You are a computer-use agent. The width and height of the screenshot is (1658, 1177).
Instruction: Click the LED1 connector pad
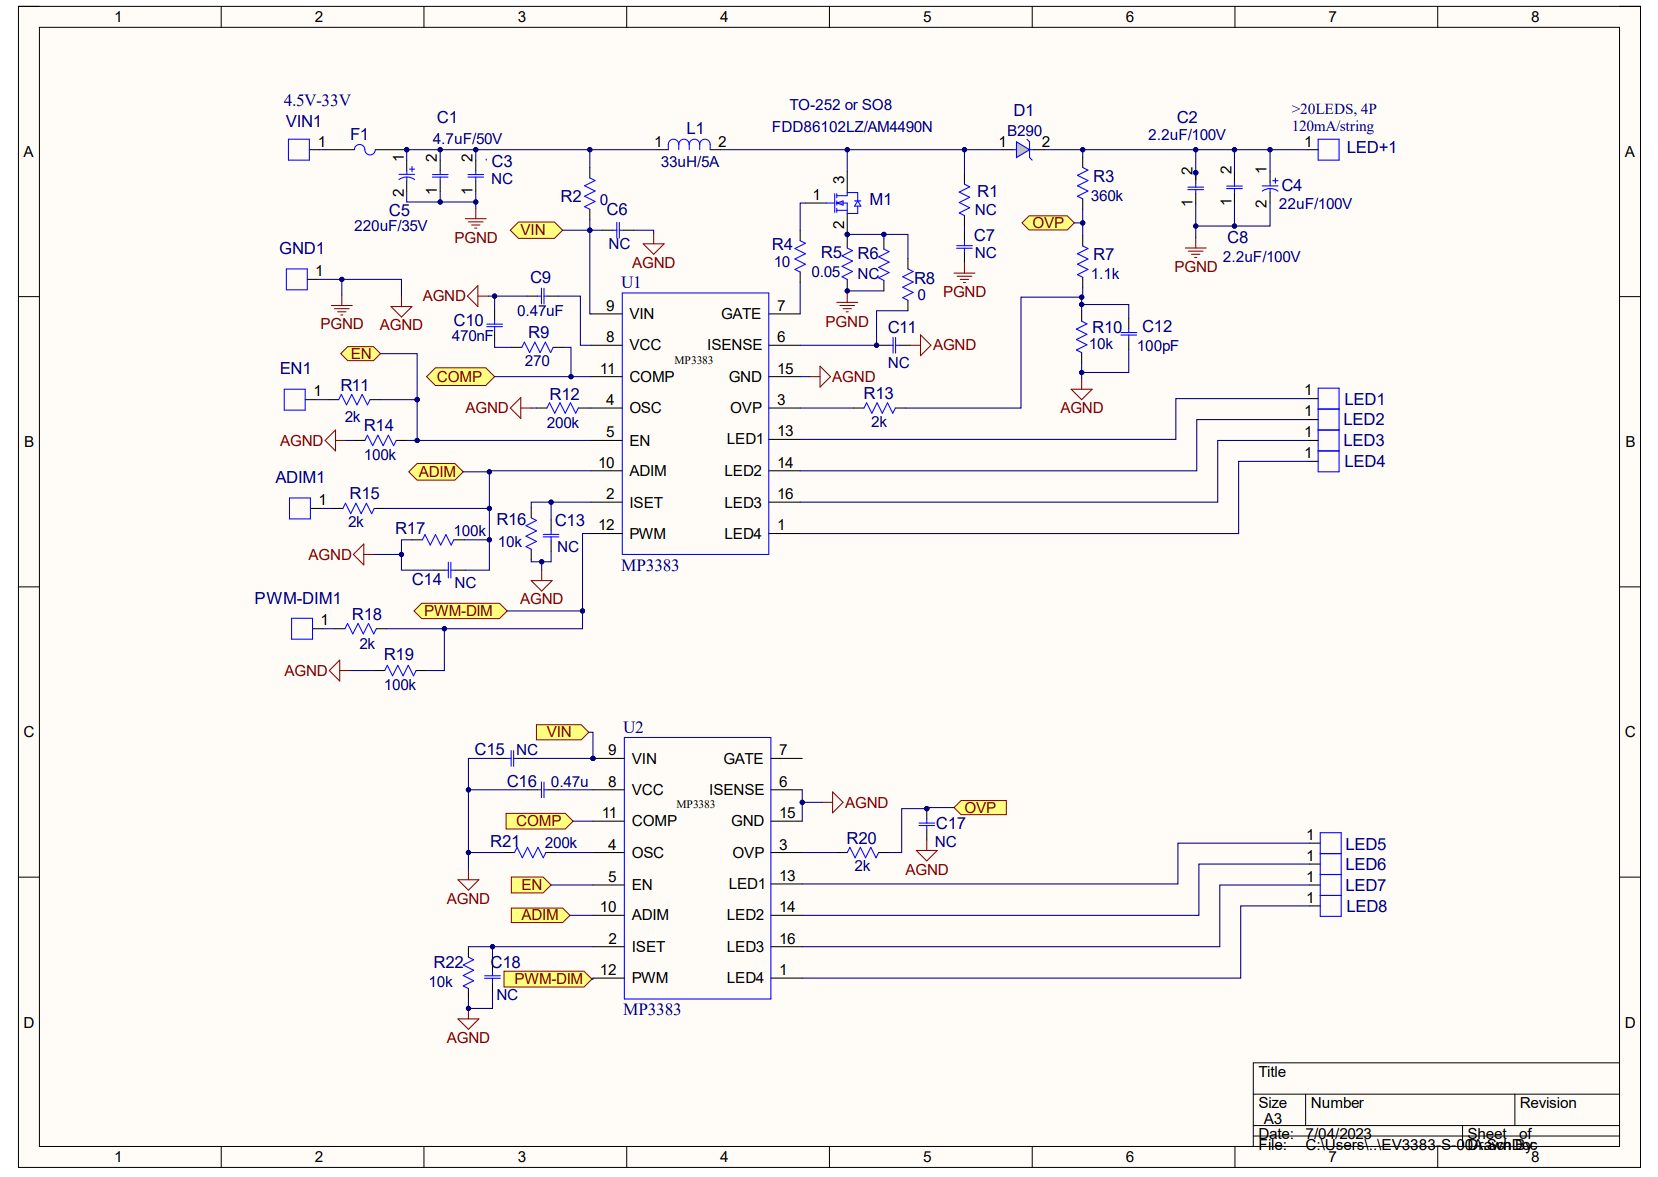[x=1328, y=399]
